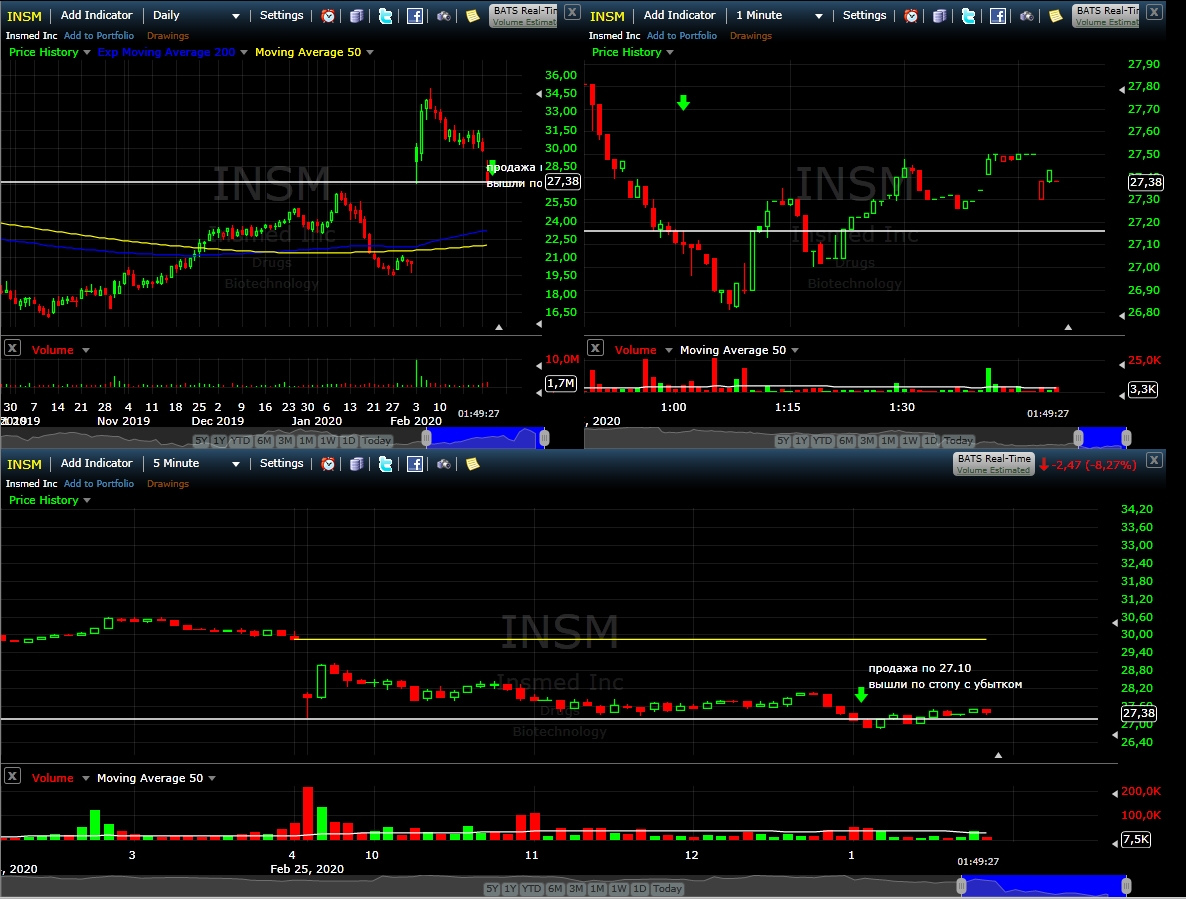
Task: Click 'Insmed Inc' name in 1 Minute chart
Action: (614, 36)
